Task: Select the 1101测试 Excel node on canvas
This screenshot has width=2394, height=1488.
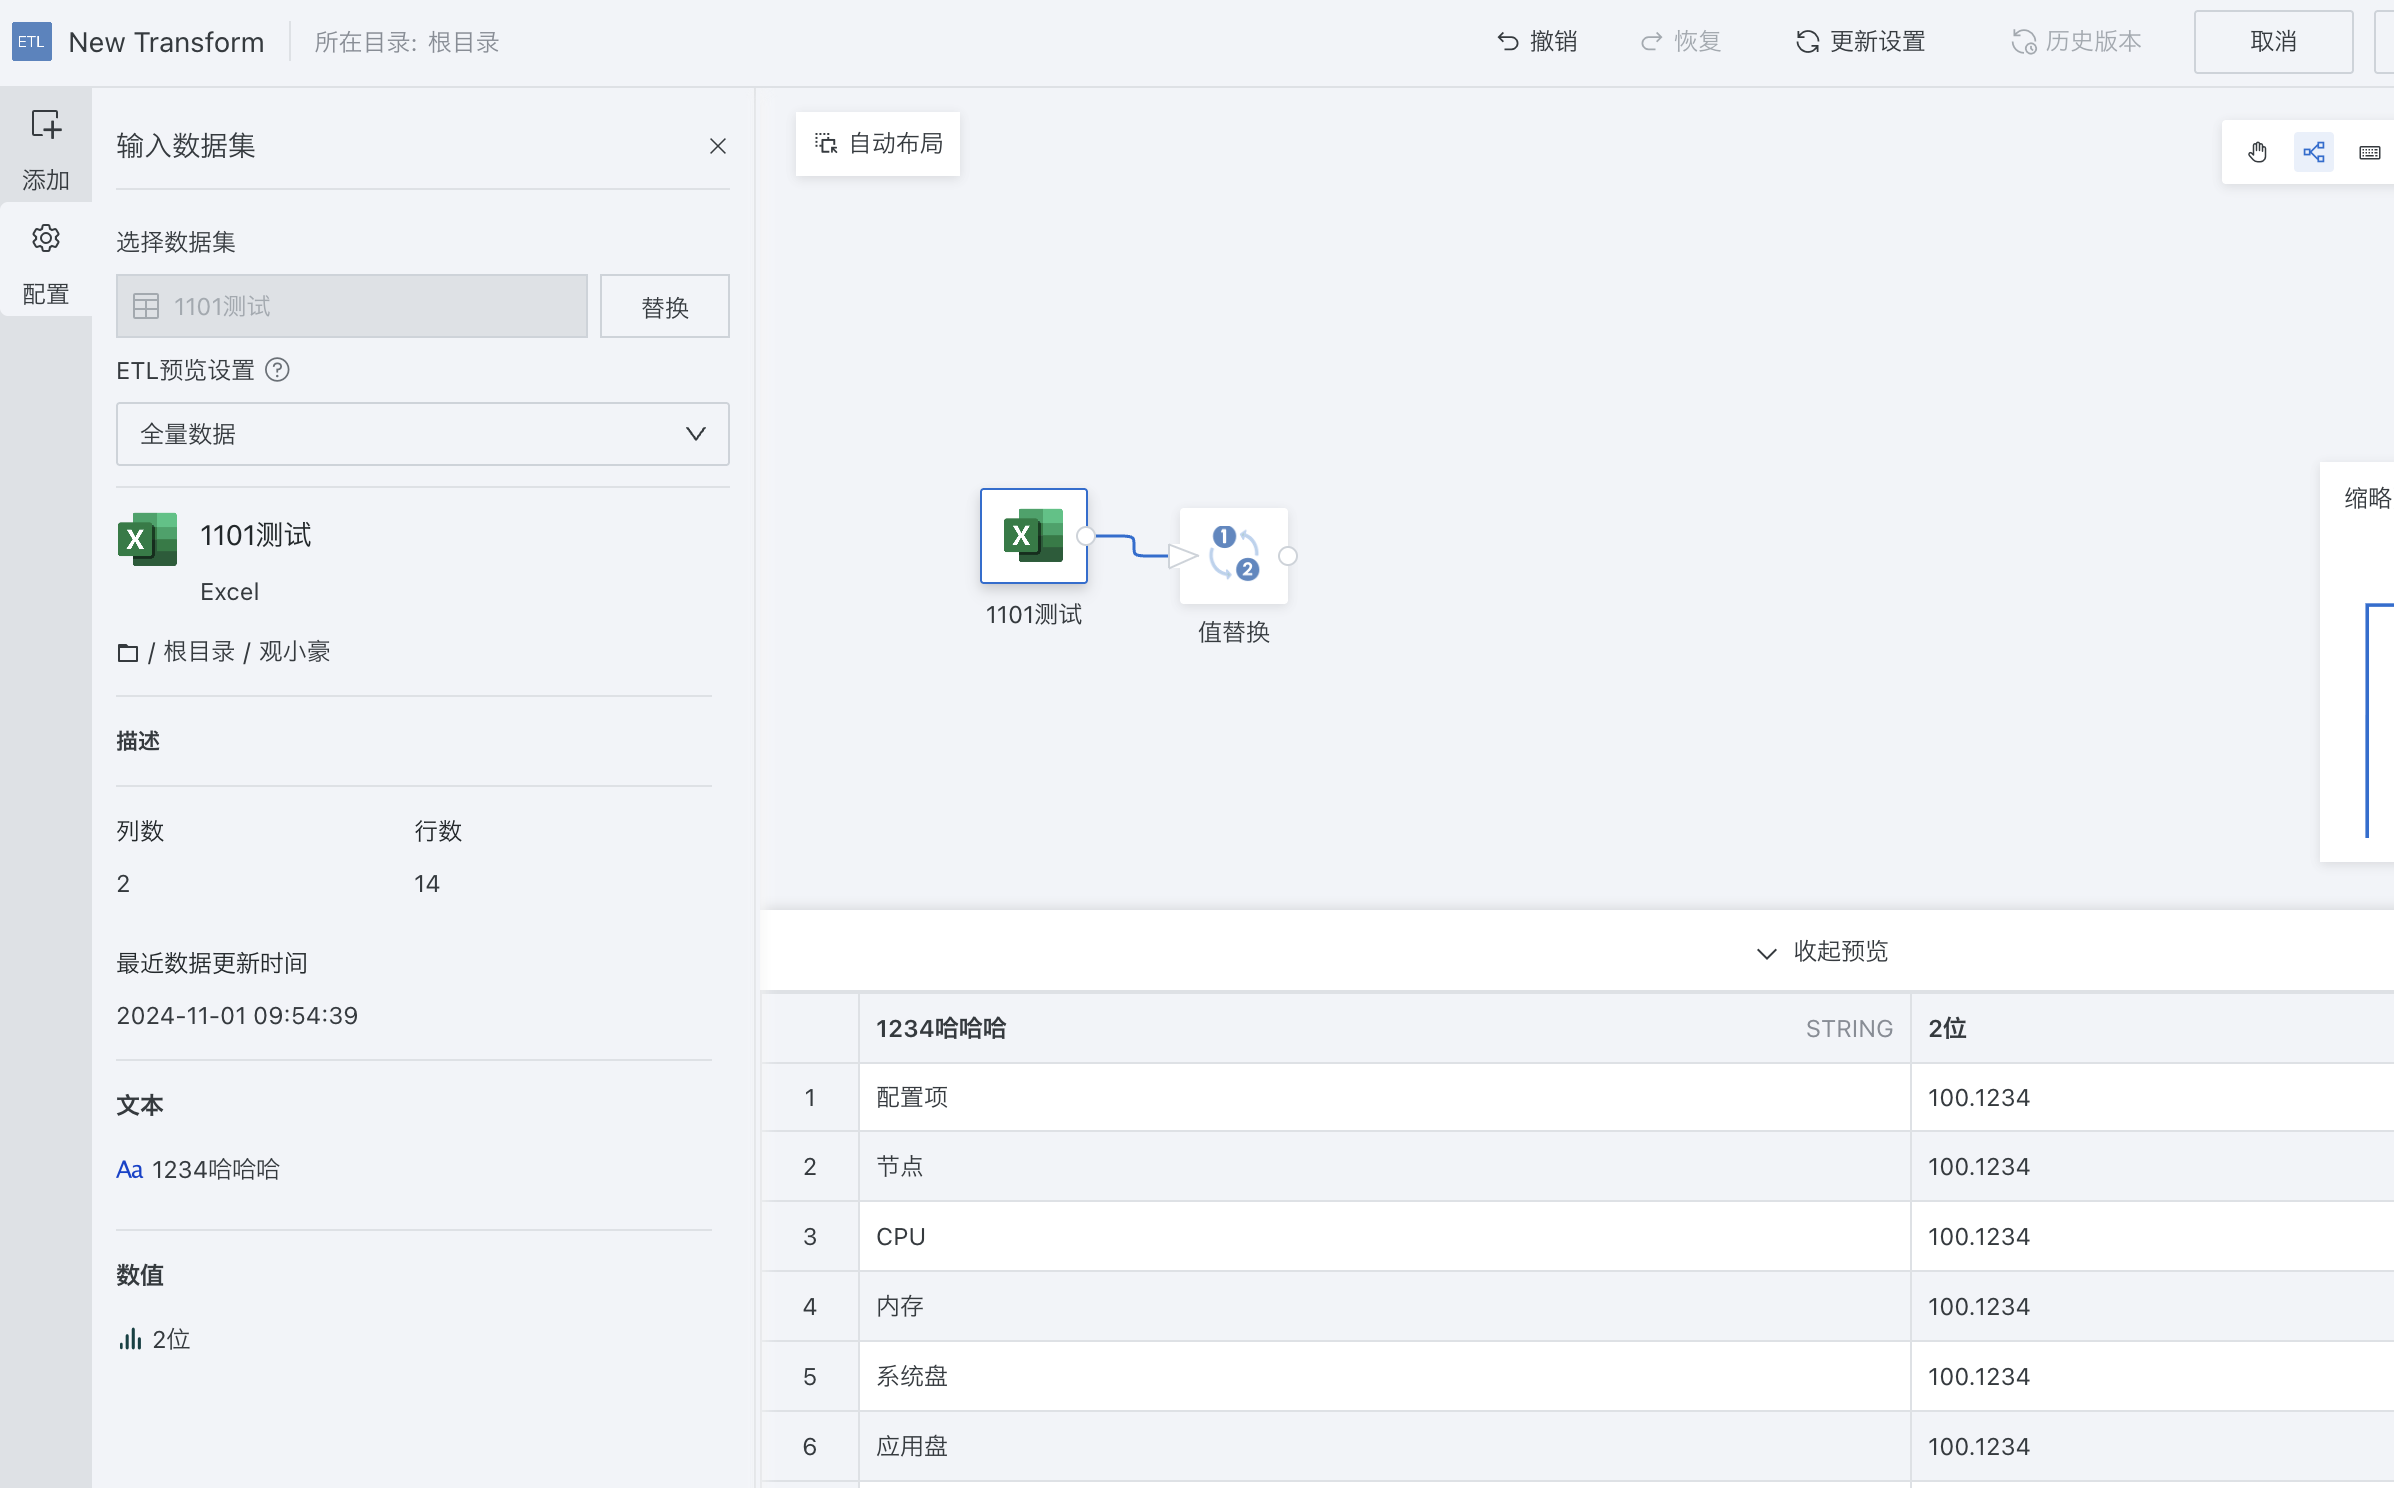Action: point(1033,536)
